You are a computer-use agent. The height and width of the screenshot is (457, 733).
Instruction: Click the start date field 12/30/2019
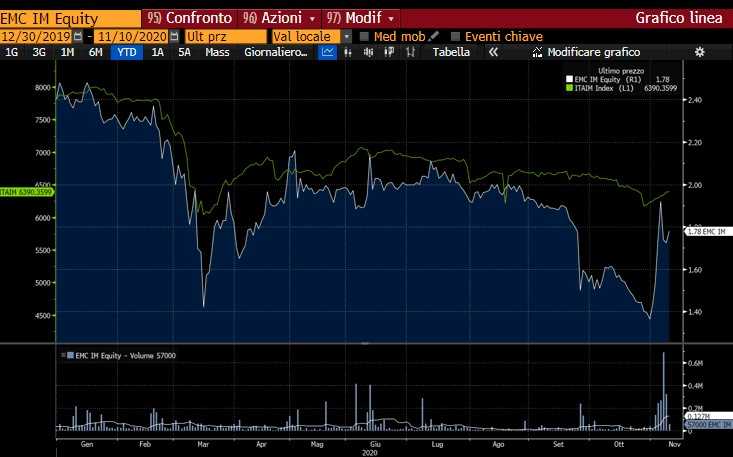[x=36, y=36]
